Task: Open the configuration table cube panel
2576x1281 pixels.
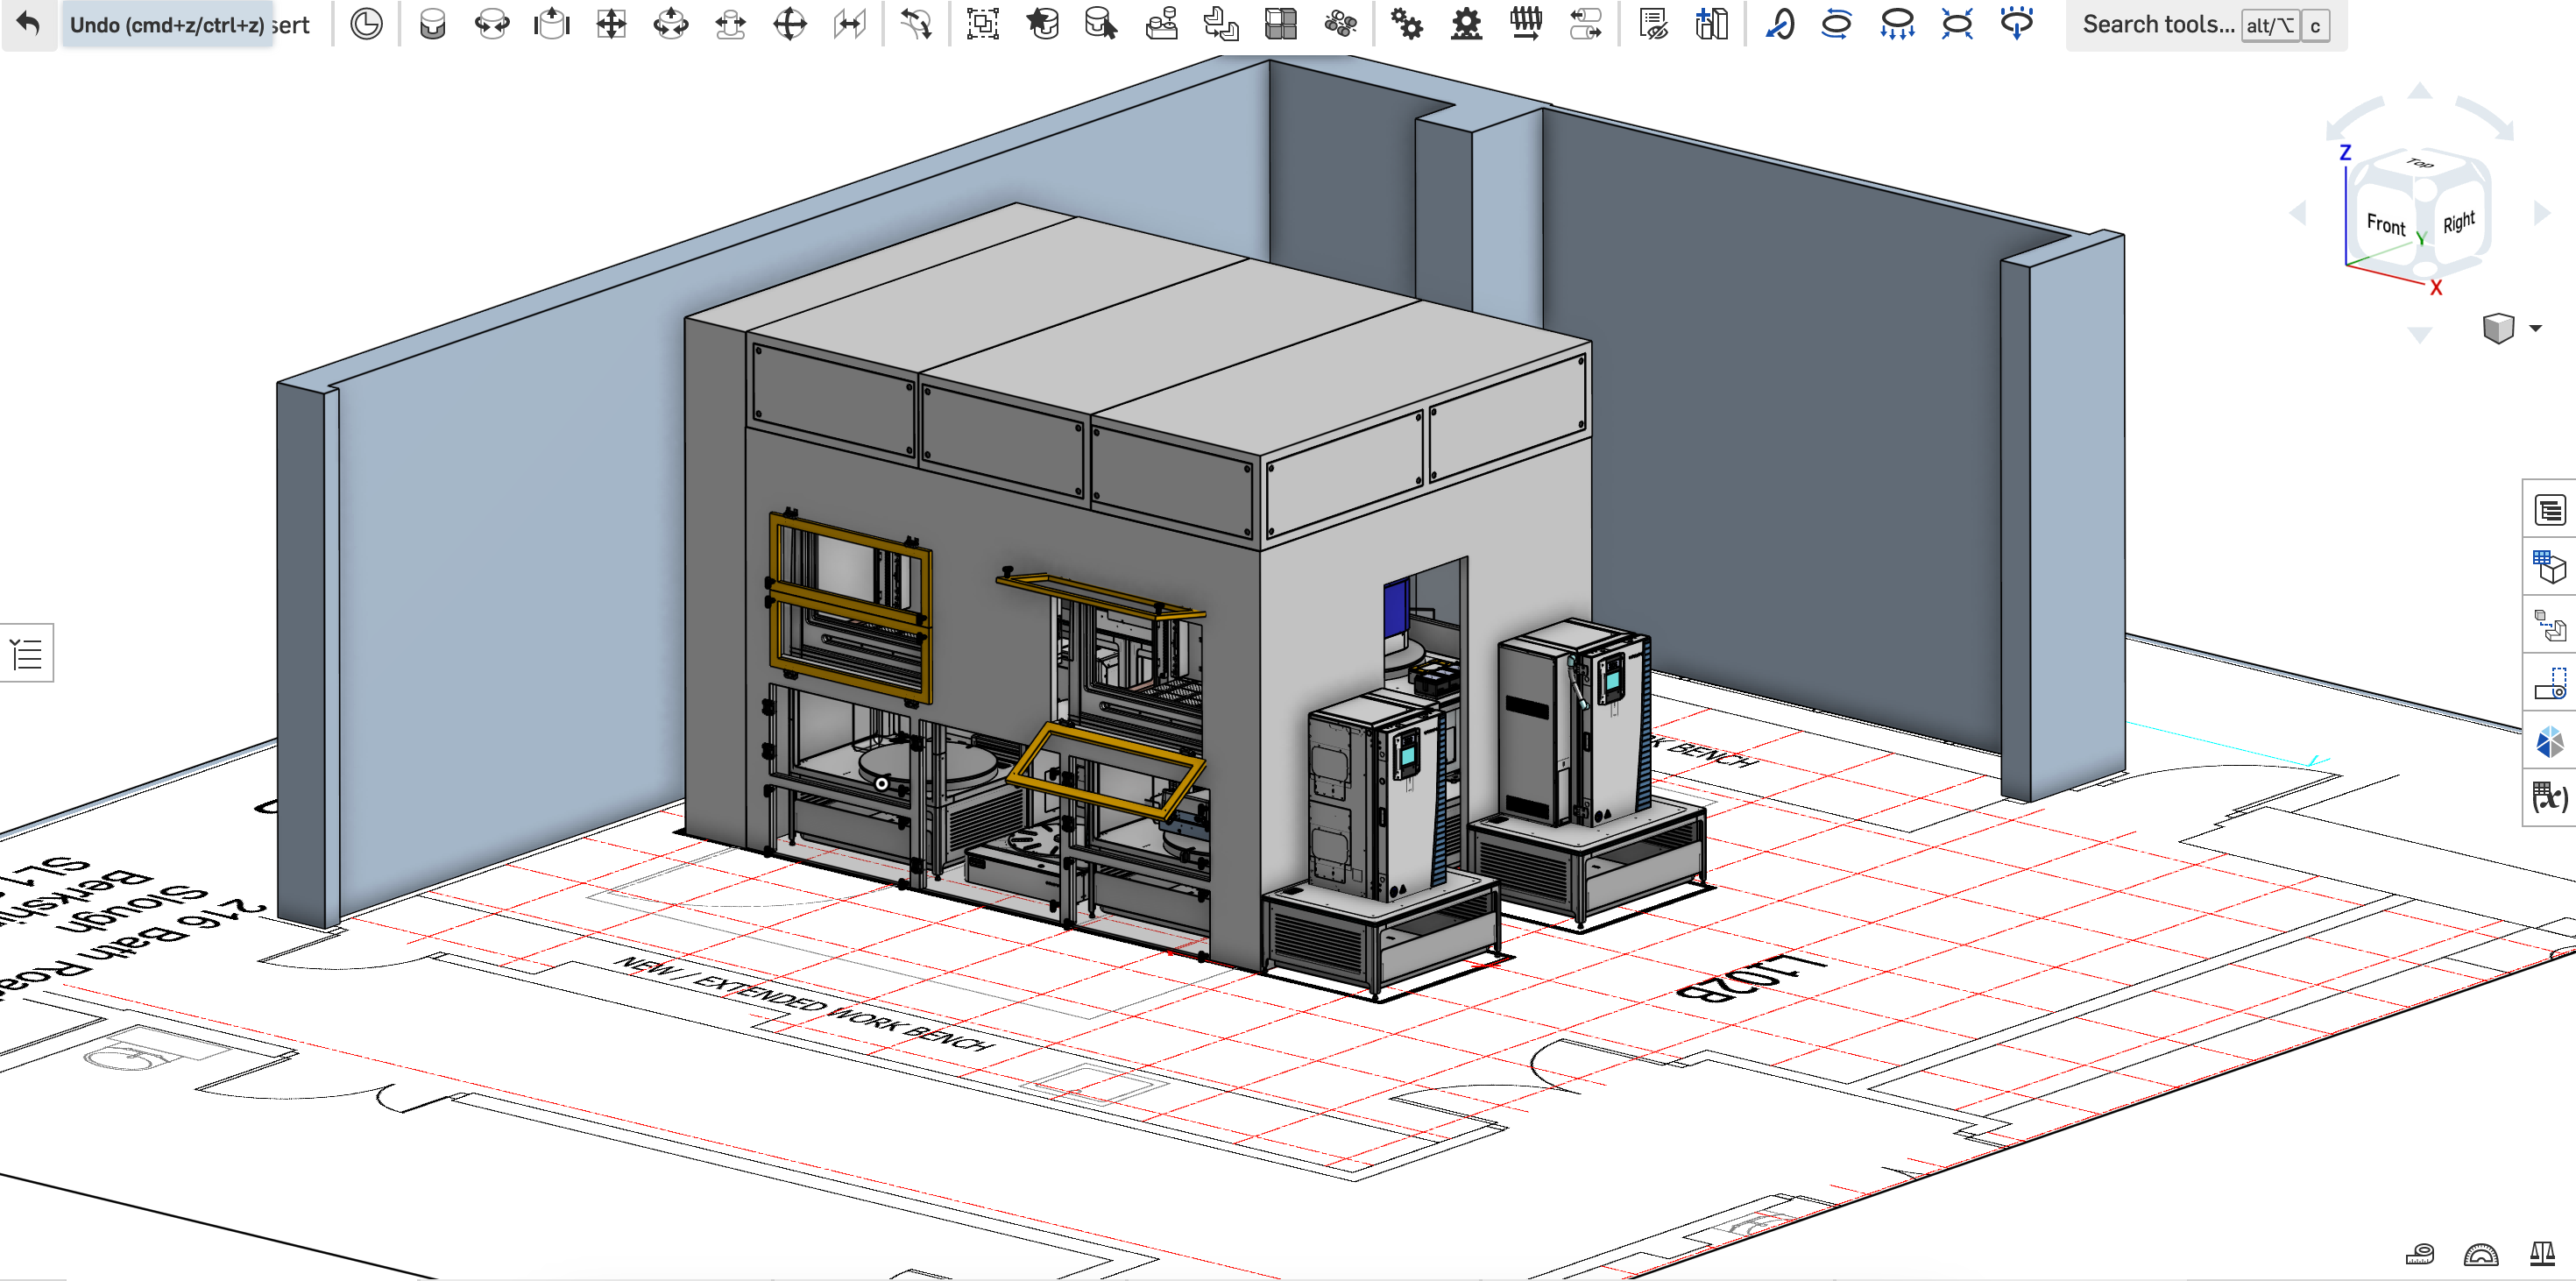Action: click(2549, 568)
